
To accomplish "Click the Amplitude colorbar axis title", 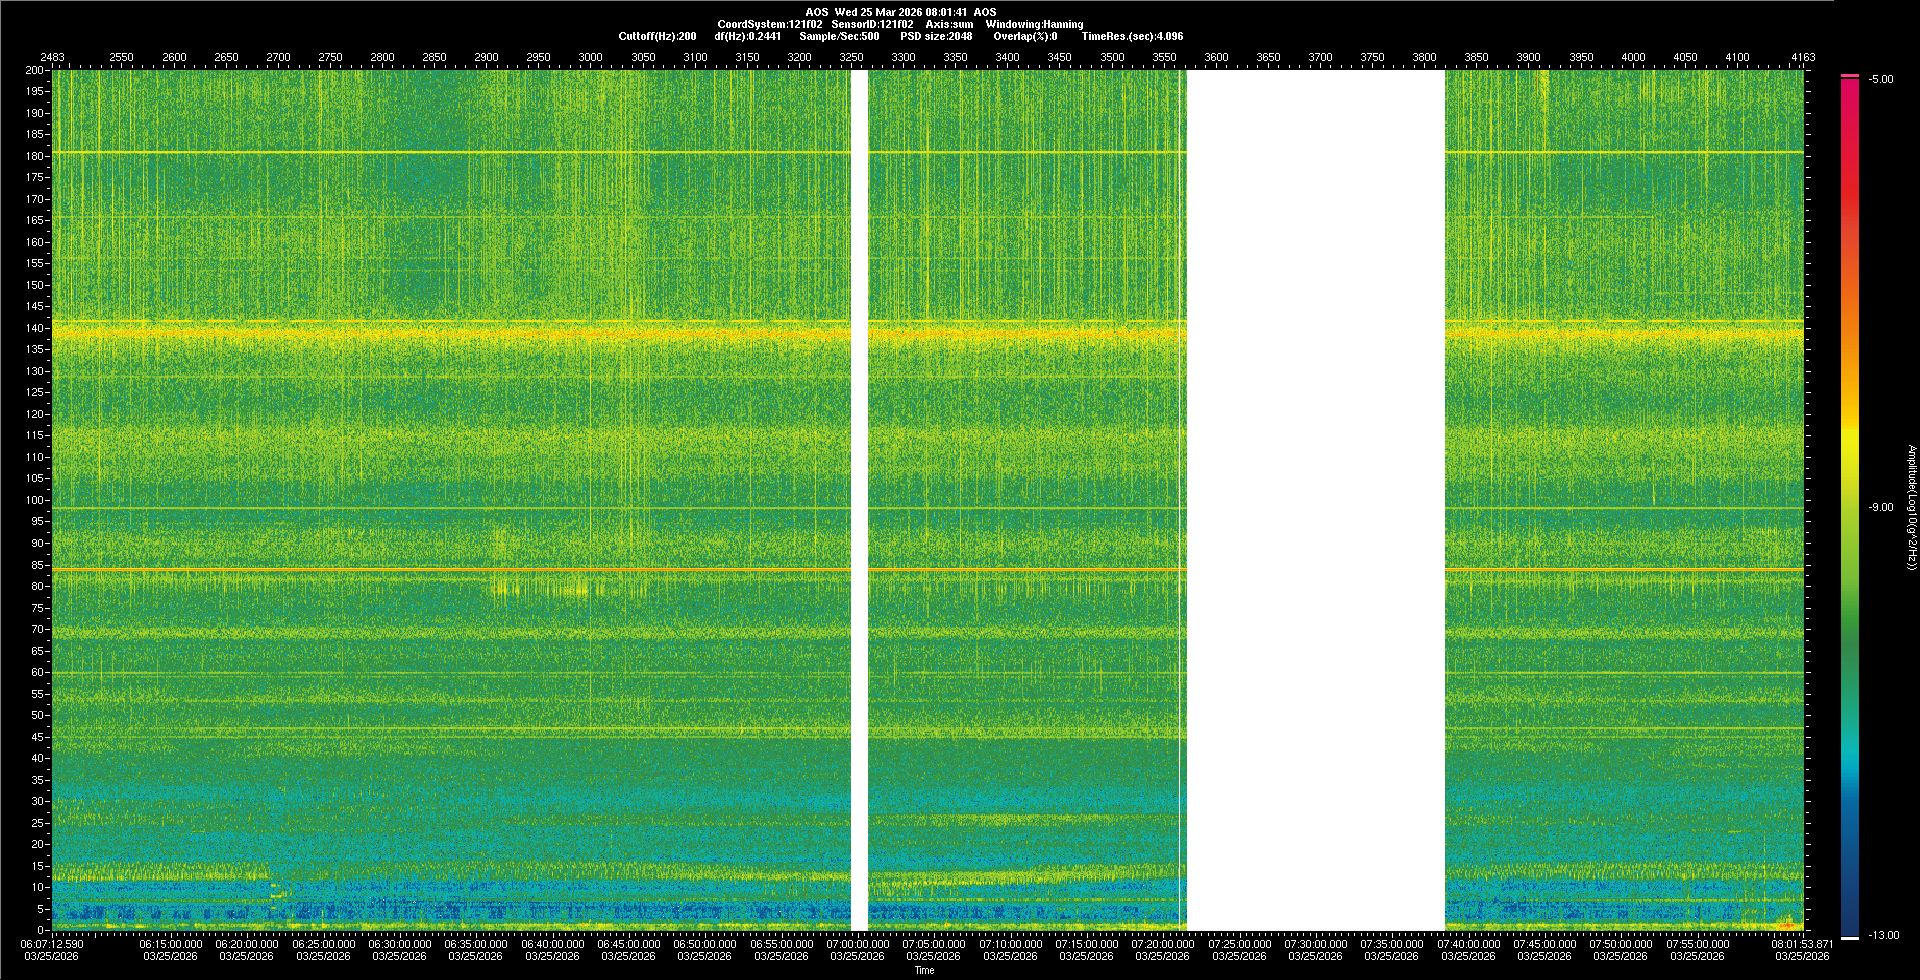I will click(1911, 508).
